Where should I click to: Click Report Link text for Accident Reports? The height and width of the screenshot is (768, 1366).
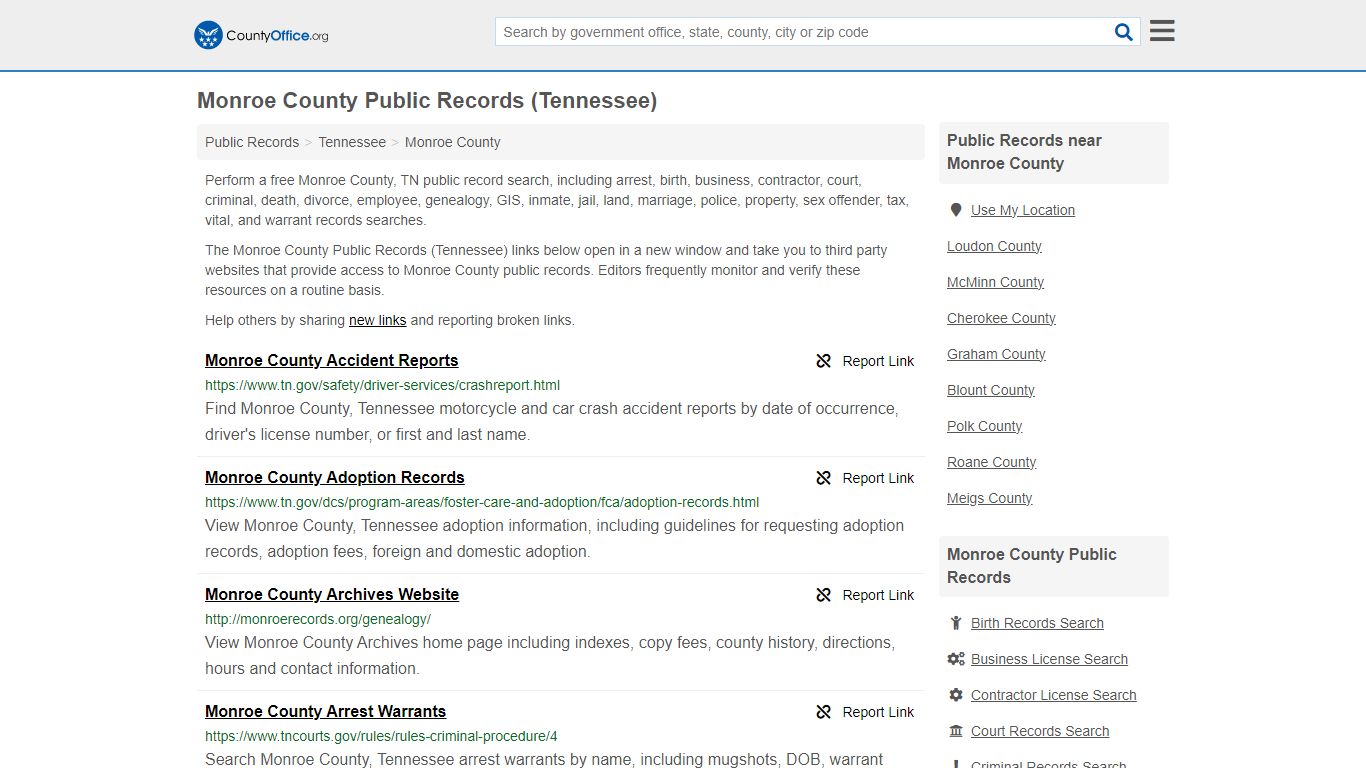[x=878, y=361]
